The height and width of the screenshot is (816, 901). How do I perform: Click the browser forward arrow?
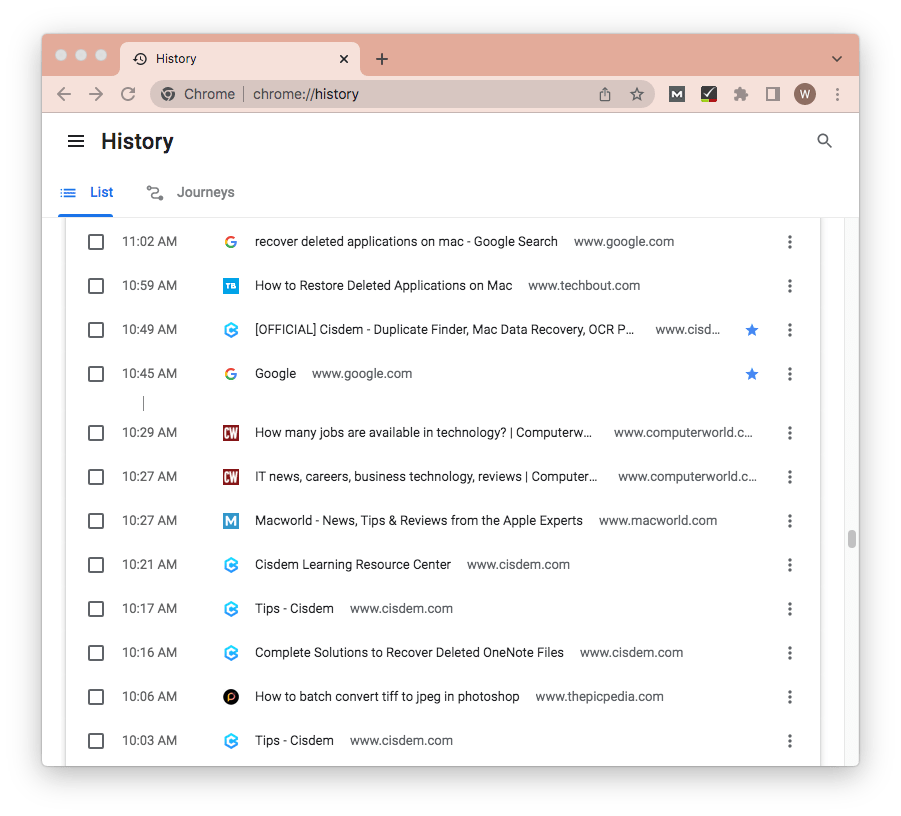[x=96, y=94]
